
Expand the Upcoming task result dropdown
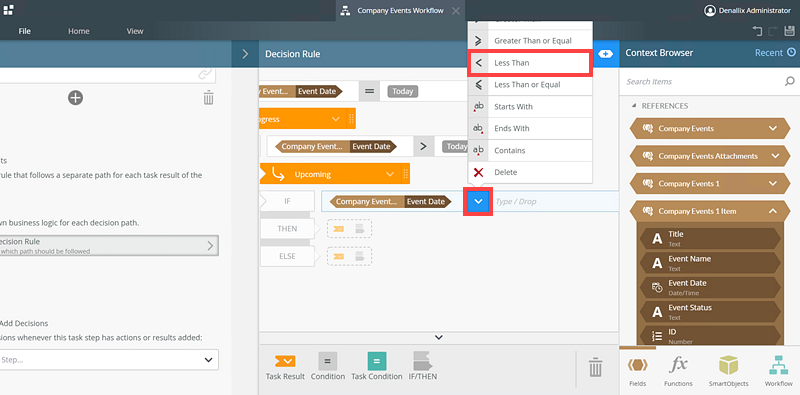point(390,175)
